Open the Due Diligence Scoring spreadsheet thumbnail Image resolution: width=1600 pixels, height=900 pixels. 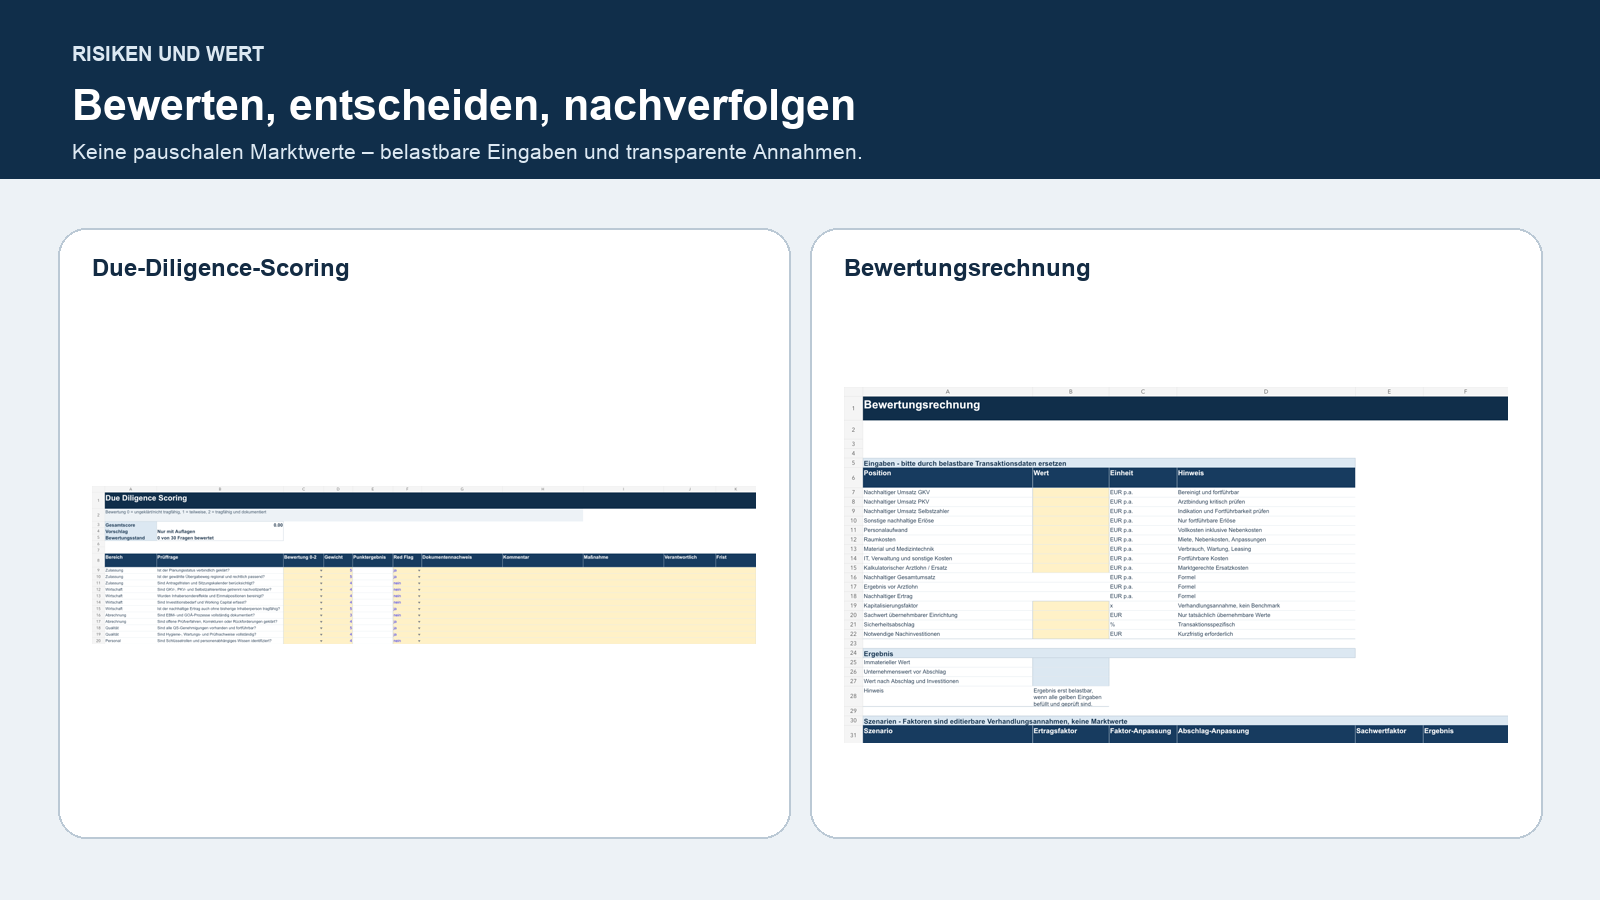click(424, 565)
